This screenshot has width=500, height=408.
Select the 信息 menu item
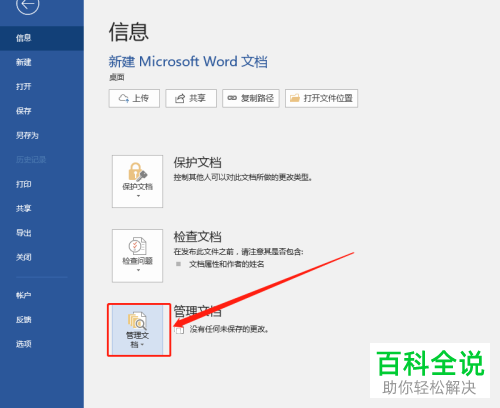pos(42,38)
